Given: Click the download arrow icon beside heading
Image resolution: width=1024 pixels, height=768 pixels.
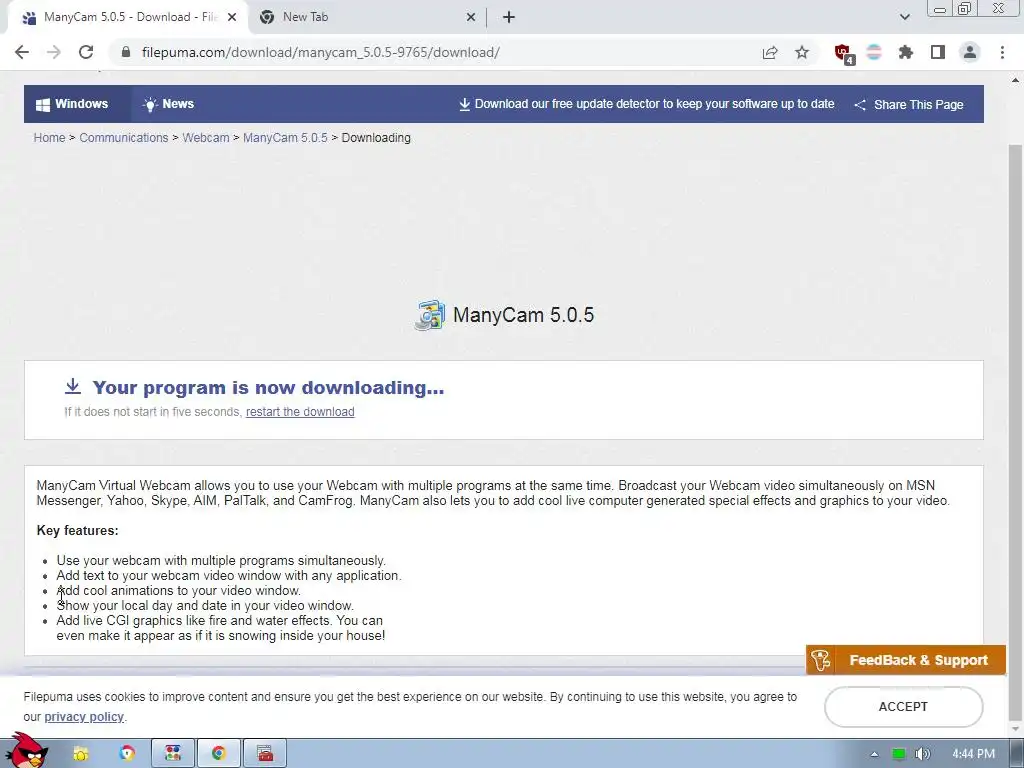Looking at the screenshot, I should pos(72,386).
